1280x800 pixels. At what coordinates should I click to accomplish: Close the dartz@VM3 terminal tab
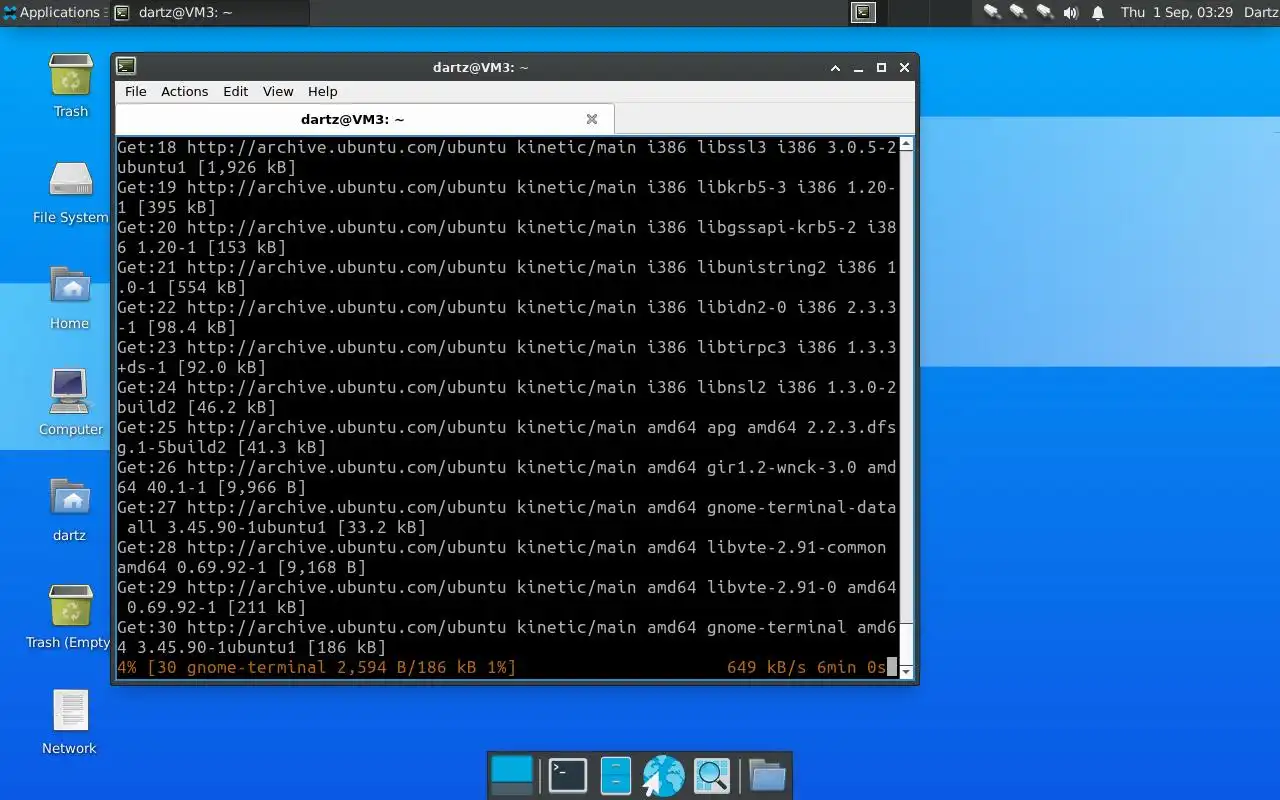click(x=592, y=119)
